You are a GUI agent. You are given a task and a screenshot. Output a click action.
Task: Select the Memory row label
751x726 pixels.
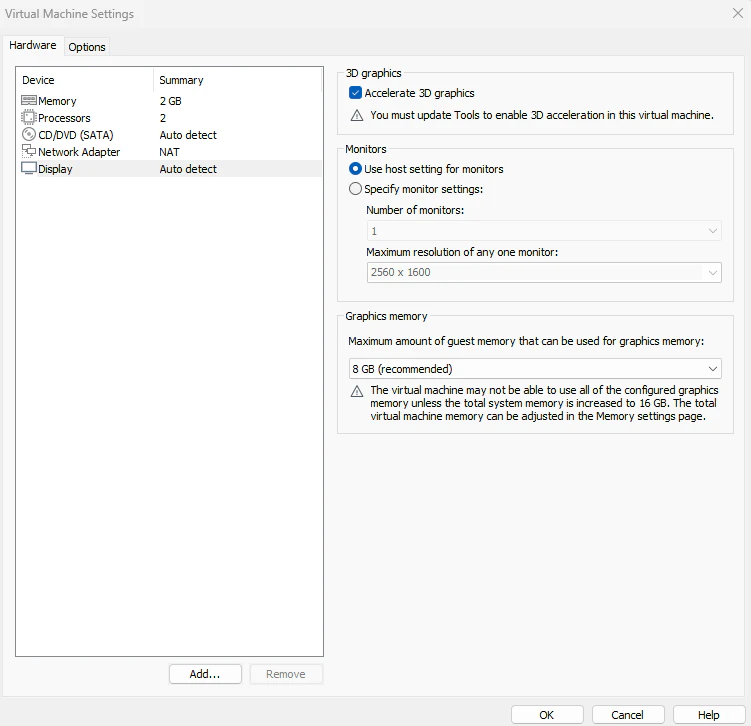[57, 101]
